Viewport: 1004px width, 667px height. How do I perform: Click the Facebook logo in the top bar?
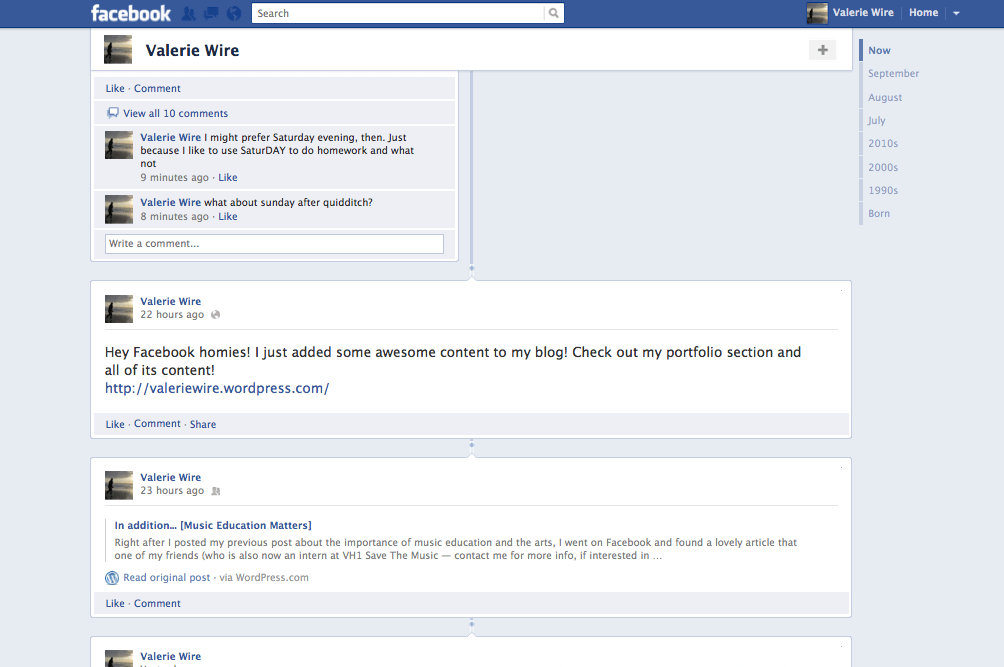point(131,13)
